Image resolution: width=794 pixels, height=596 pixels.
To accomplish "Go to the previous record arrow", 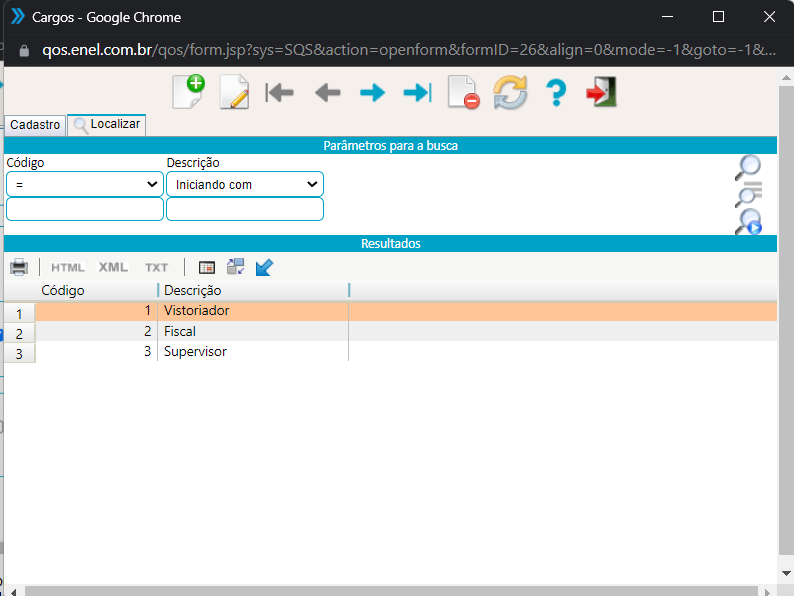I will pos(327,93).
